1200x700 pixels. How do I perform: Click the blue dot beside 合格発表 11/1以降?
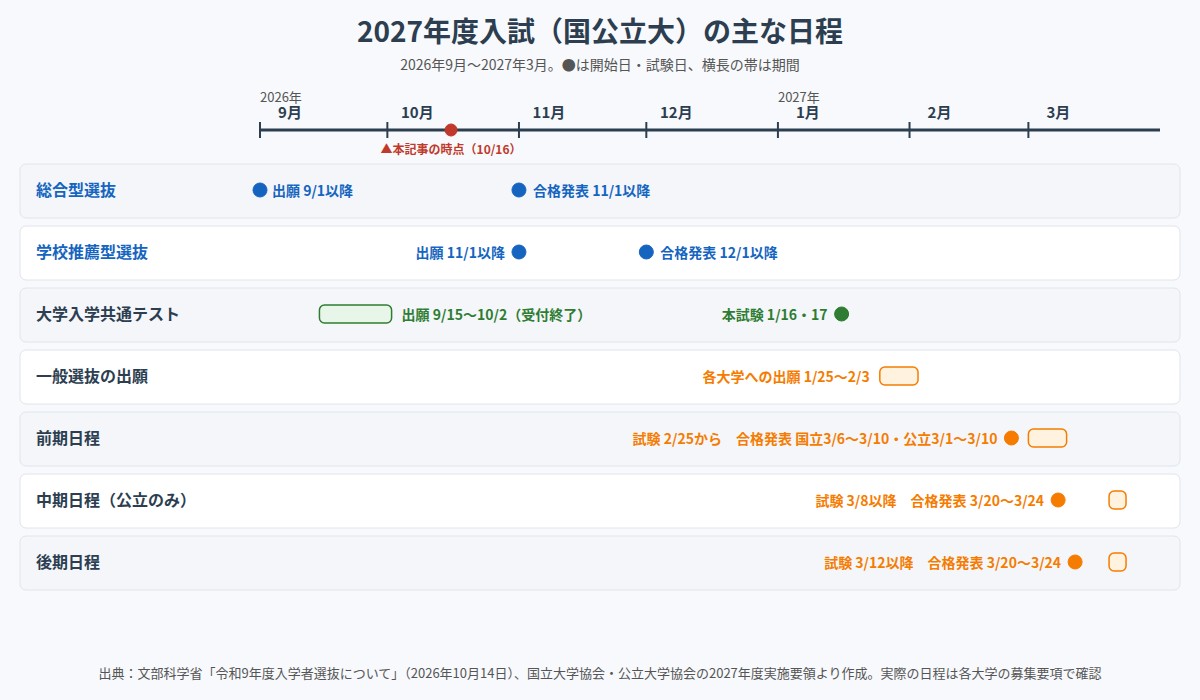pos(519,190)
